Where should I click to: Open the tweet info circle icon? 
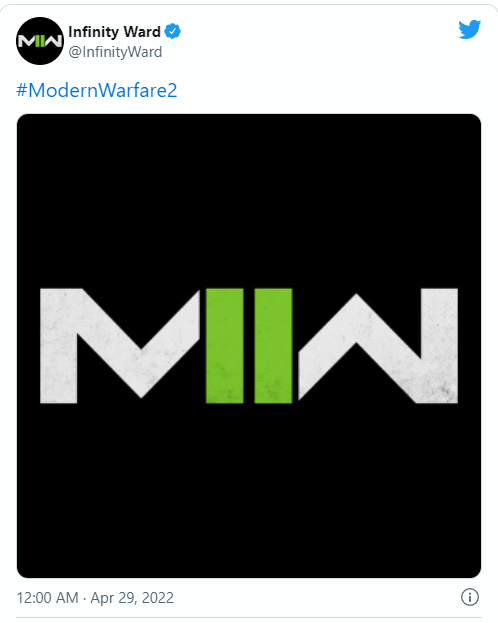tap(470, 597)
